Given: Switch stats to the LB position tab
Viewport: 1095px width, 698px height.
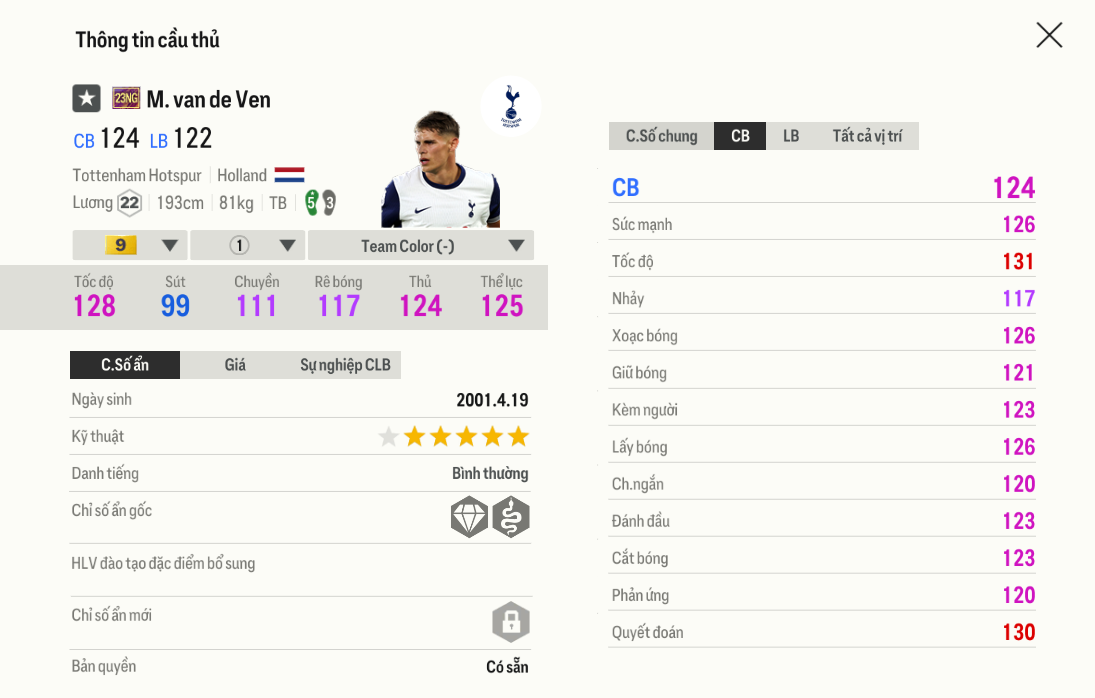Looking at the screenshot, I should pos(791,136).
